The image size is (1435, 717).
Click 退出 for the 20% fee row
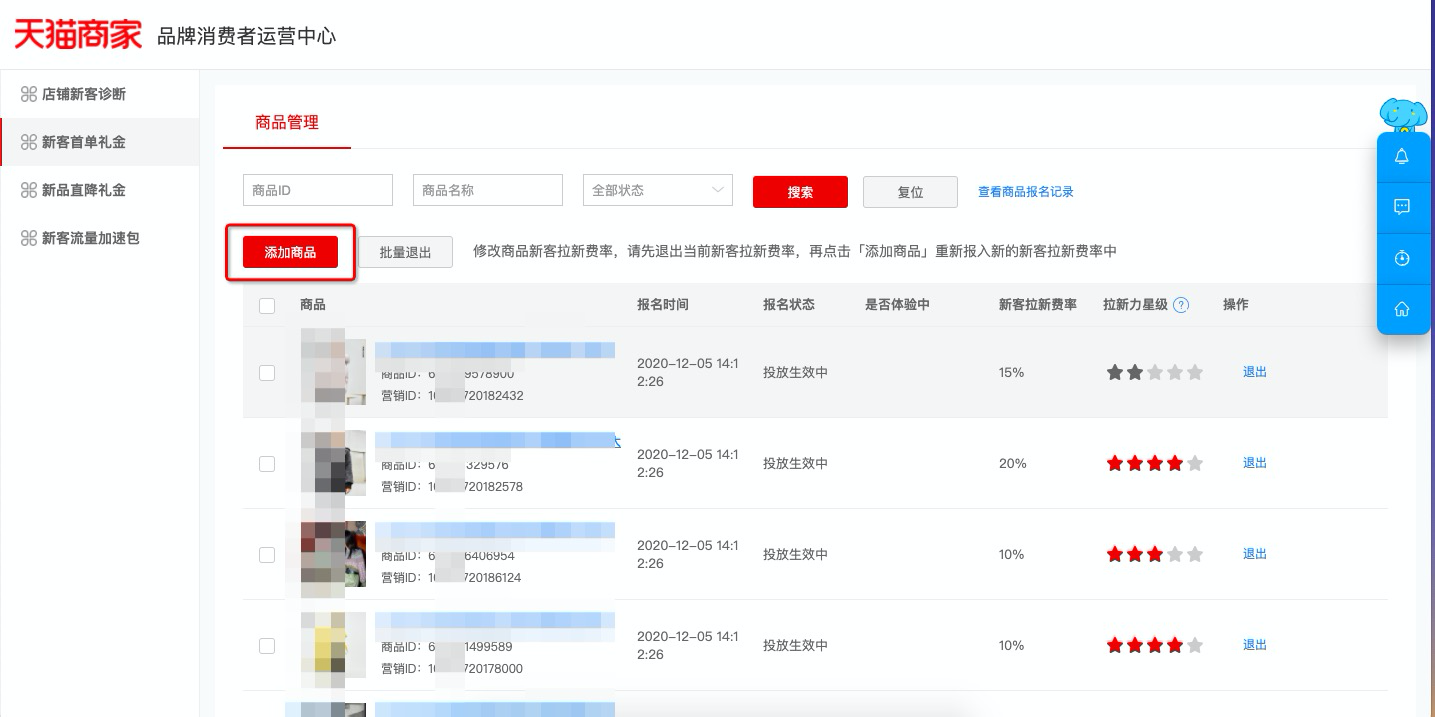1255,463
